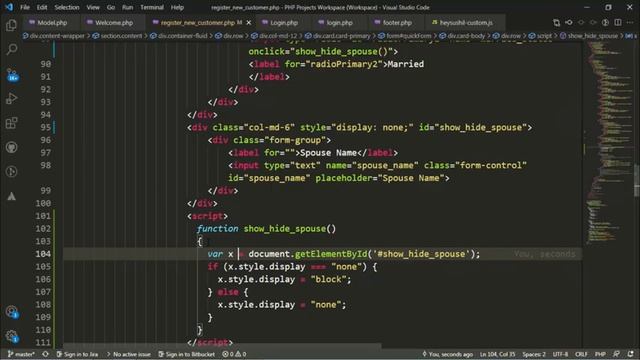
Task: Open the Go menu
Action: click(x=111, y=7)
